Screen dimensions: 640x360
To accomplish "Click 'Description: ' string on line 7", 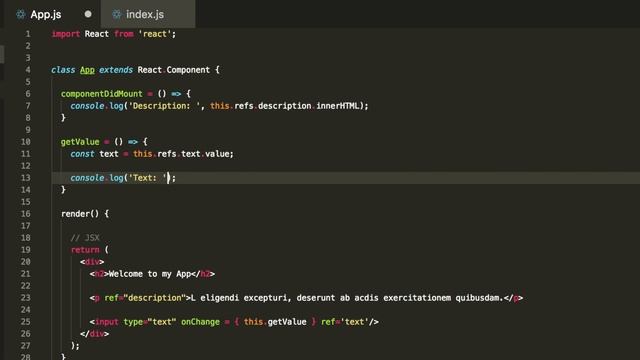I will (164, 106).
